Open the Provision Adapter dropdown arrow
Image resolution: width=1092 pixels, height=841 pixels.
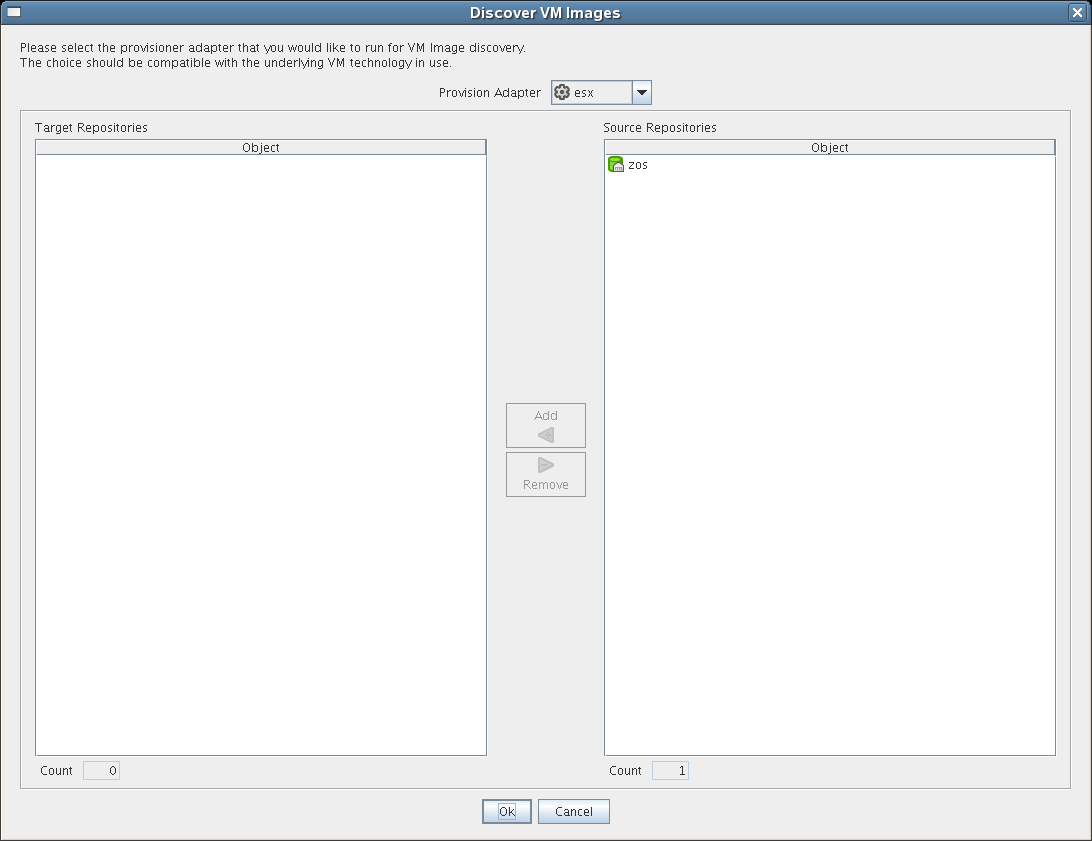click(x=642, y=93)
